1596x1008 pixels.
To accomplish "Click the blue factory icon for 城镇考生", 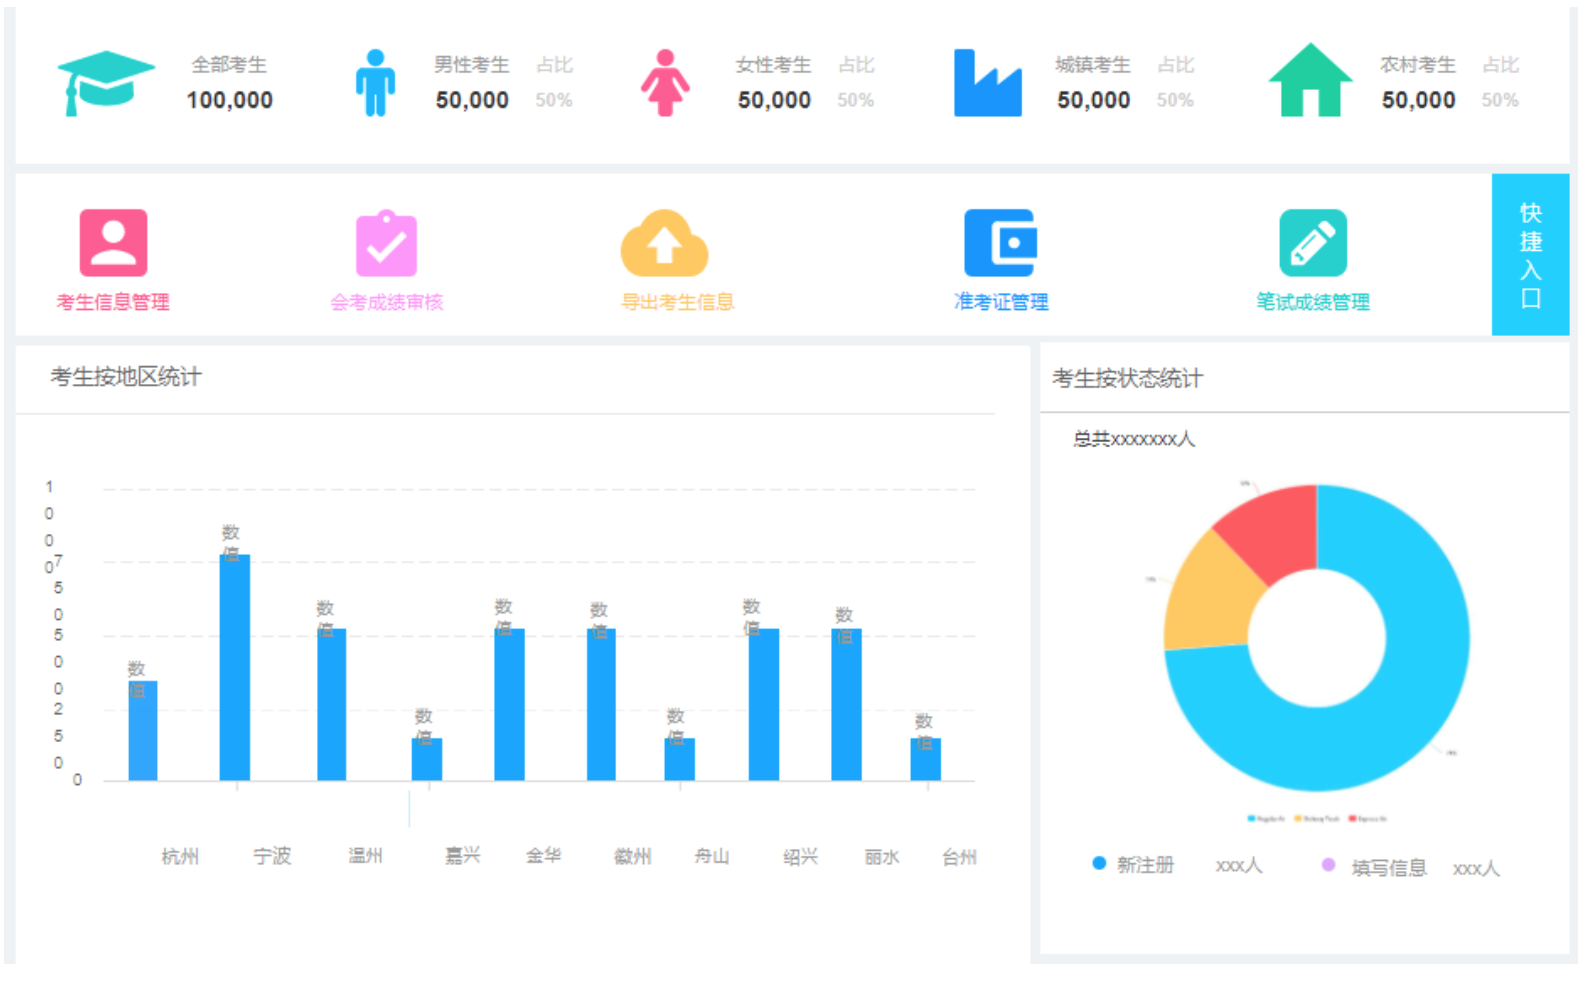I will 987,83.
